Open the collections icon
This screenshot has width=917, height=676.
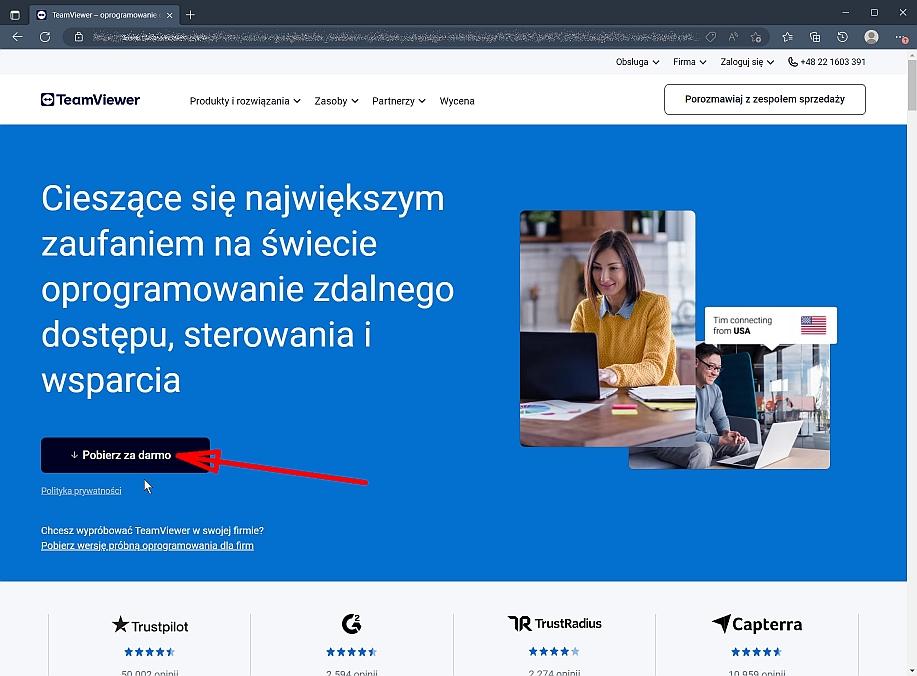click(x=815, y=37)
